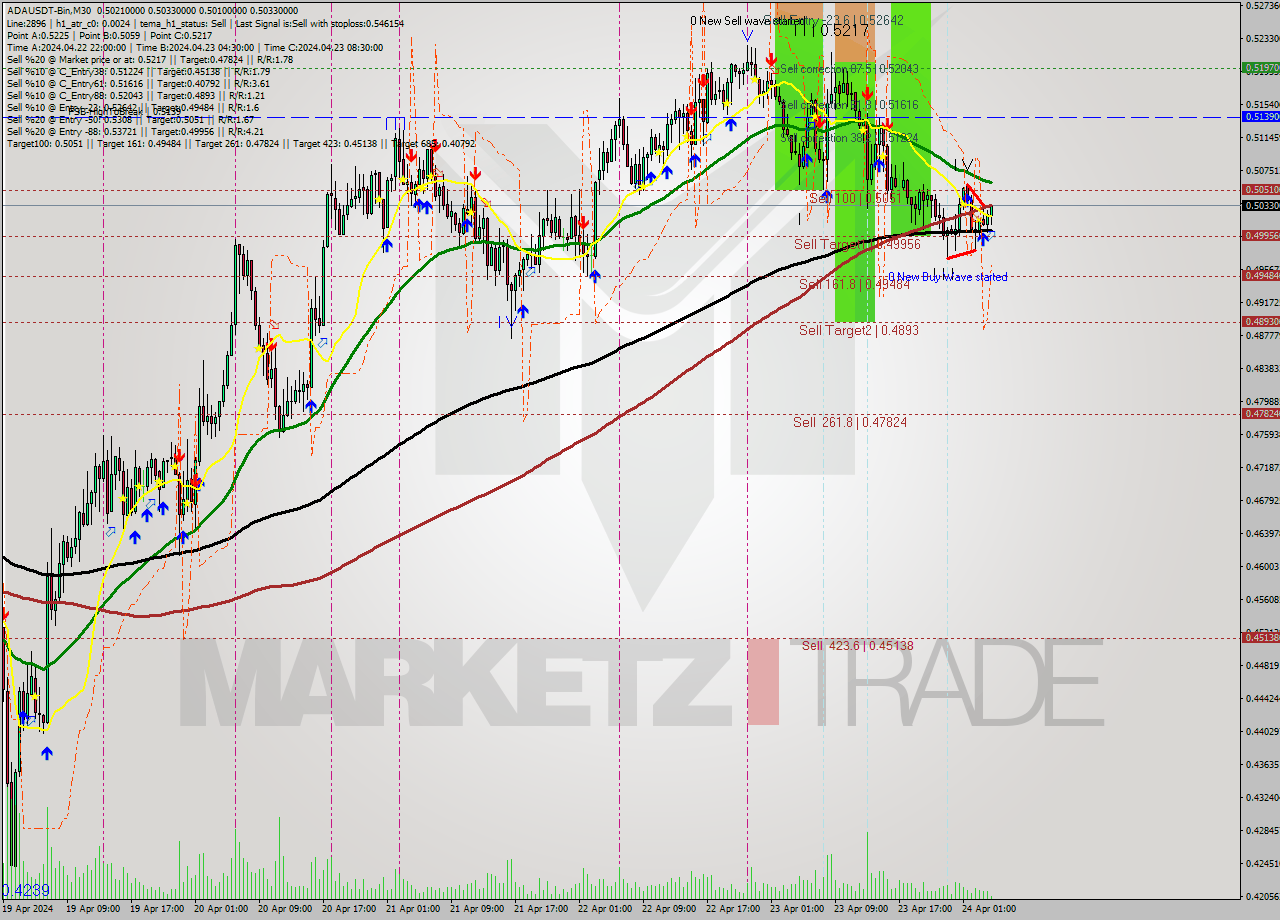The height and width of the screenshot is (920, 1280).
Task: Click the 'Sell 423.6 | 0.45138' label
Action: click(857, 646)
